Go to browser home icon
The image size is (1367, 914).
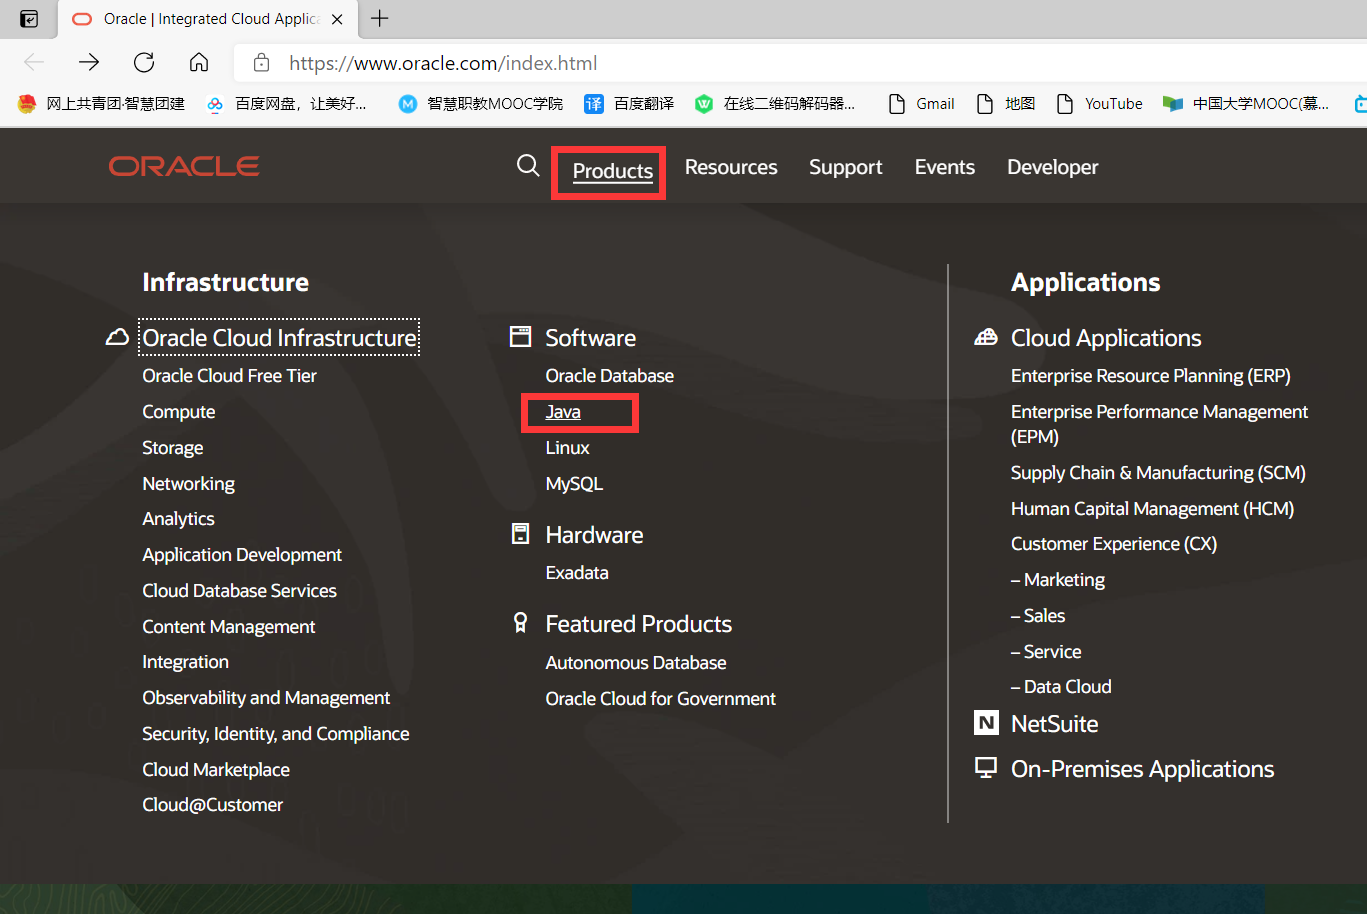(x=199, y=62)
